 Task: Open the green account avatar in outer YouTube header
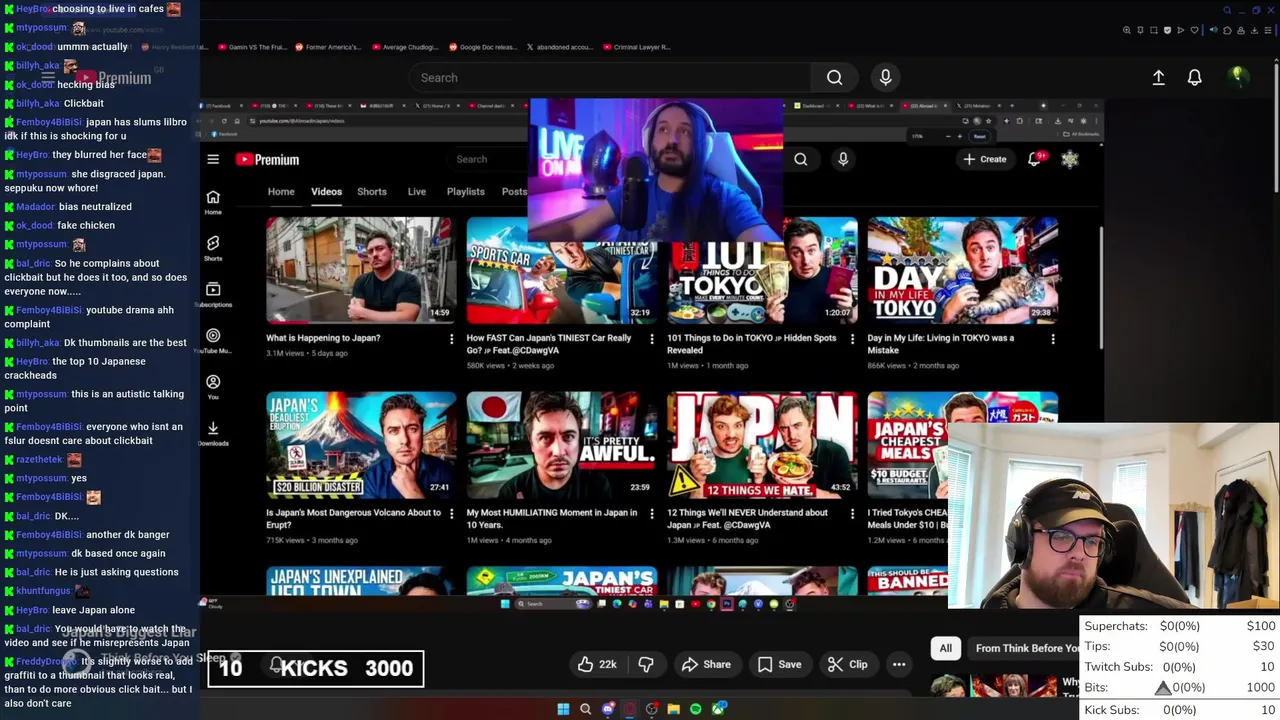point(1238,77)
